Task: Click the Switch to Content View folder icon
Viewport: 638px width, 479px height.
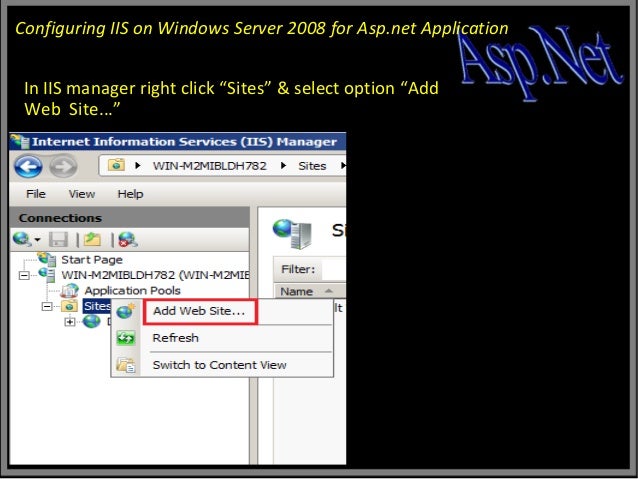Action: (126, 365)
